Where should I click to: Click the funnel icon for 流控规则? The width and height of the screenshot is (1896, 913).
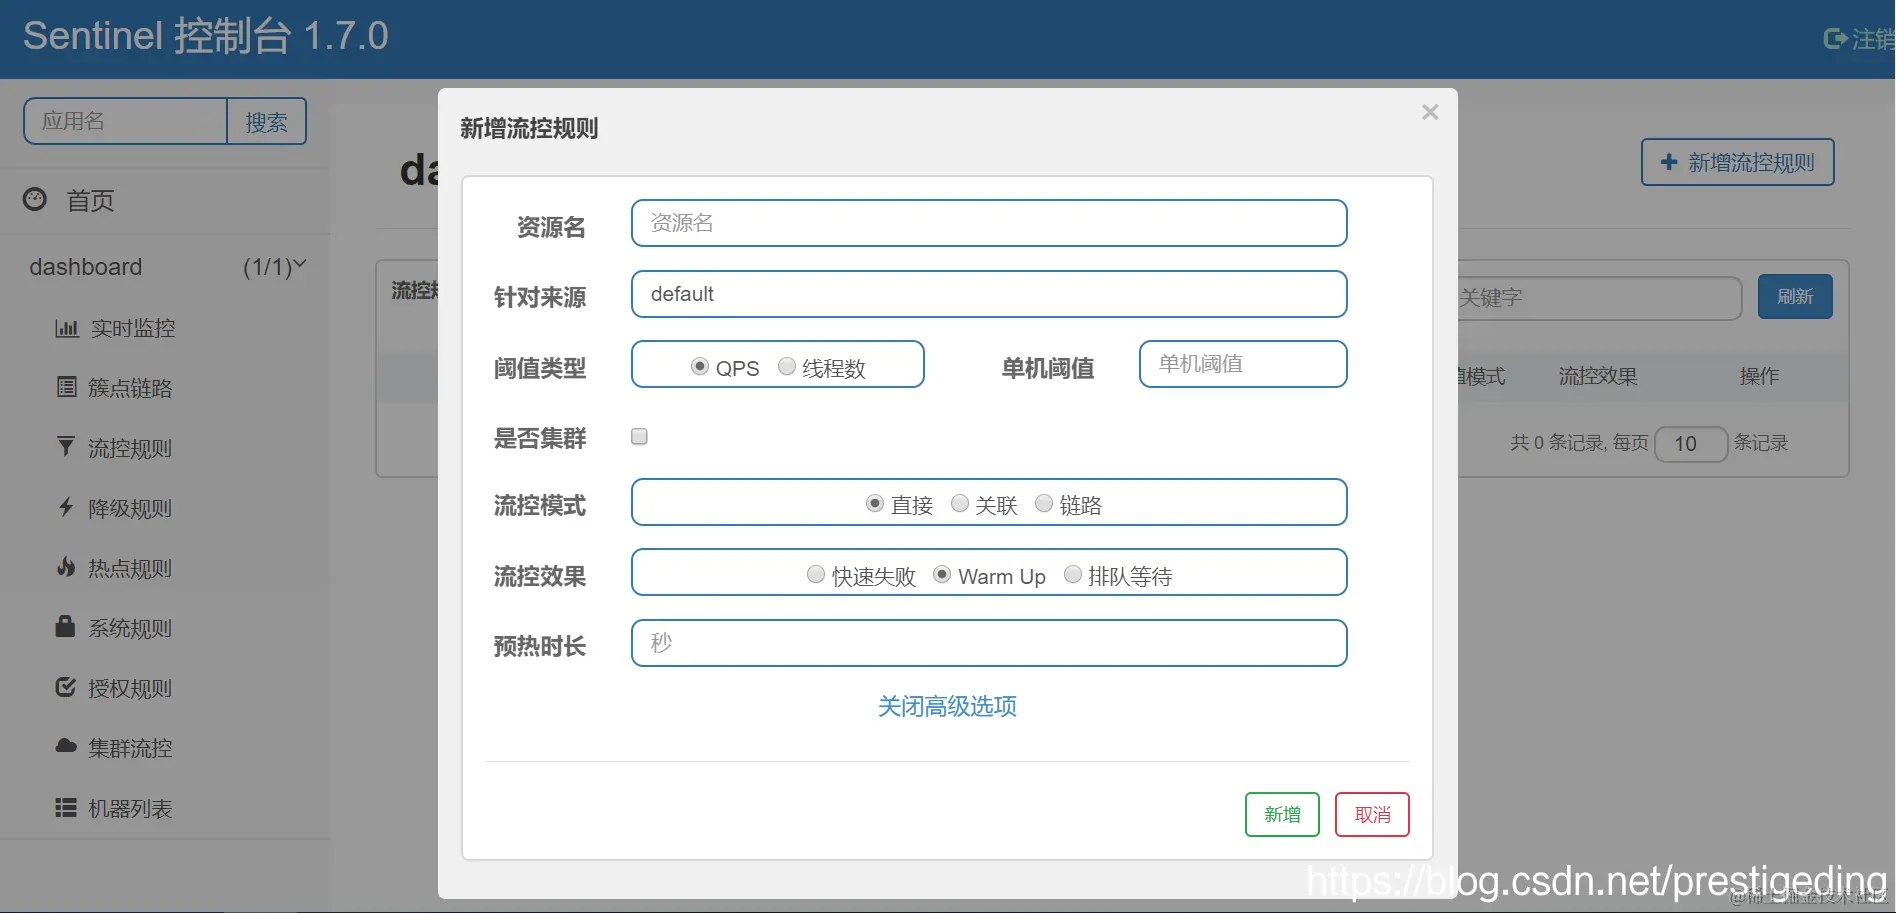(64, 448)
